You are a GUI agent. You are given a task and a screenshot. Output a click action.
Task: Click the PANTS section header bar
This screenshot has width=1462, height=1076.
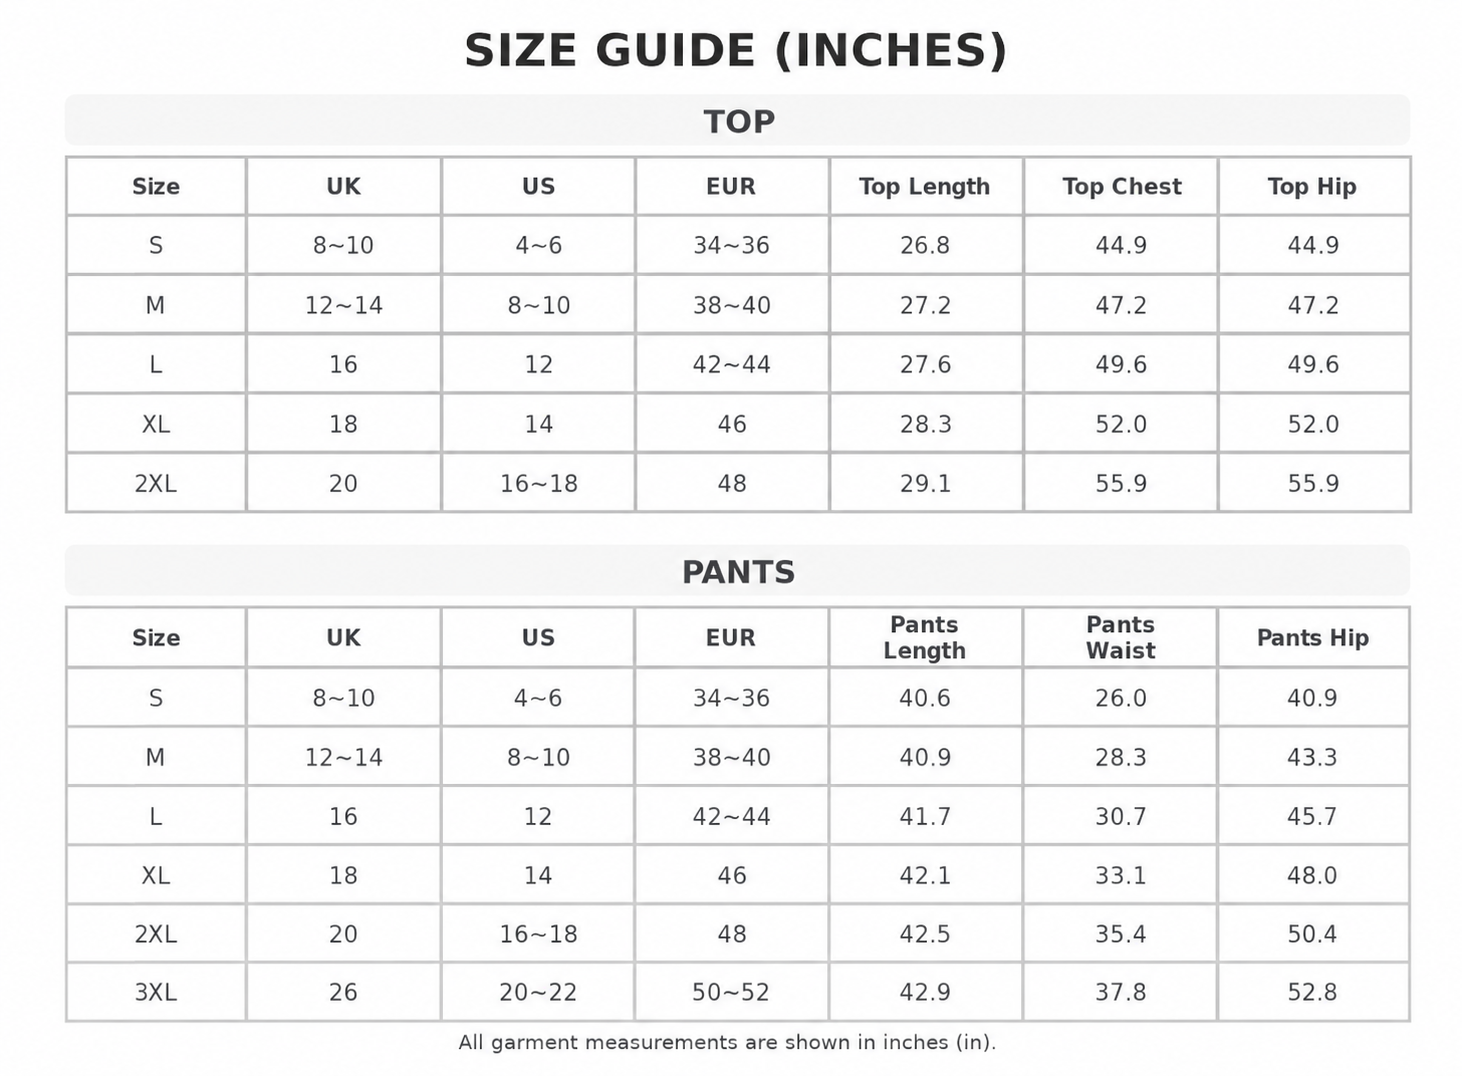tap(737, 571)
